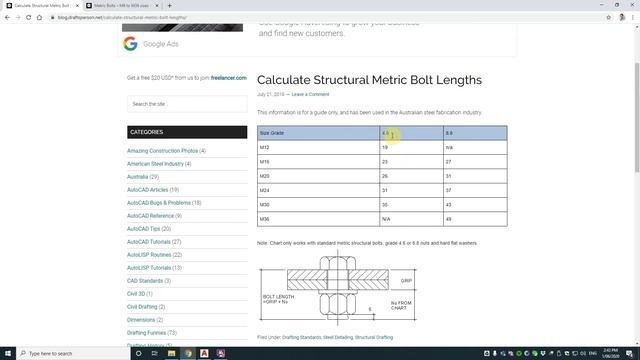Open the Structural Drafting filed-under link

pyautogui.click(x=374, y=338)
